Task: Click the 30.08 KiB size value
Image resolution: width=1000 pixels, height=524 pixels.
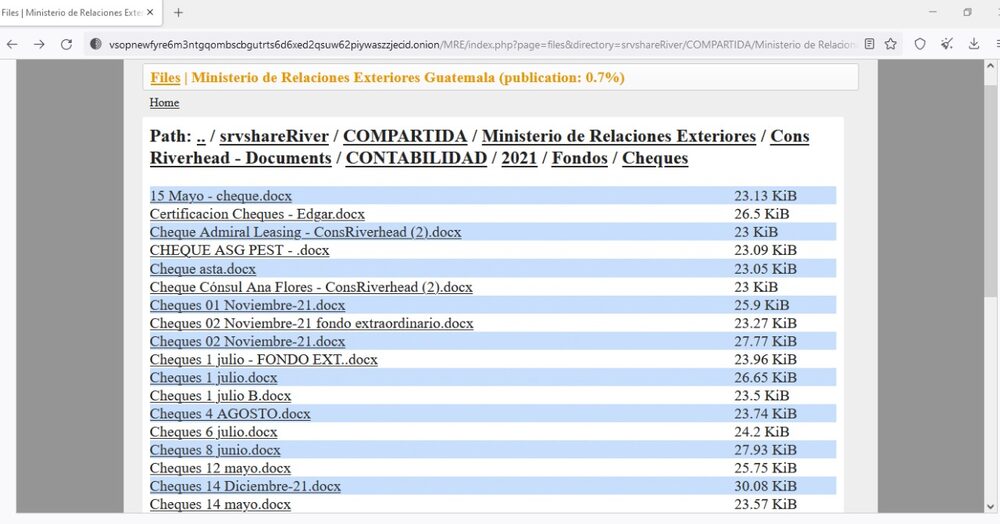Action: click(765, 486)
